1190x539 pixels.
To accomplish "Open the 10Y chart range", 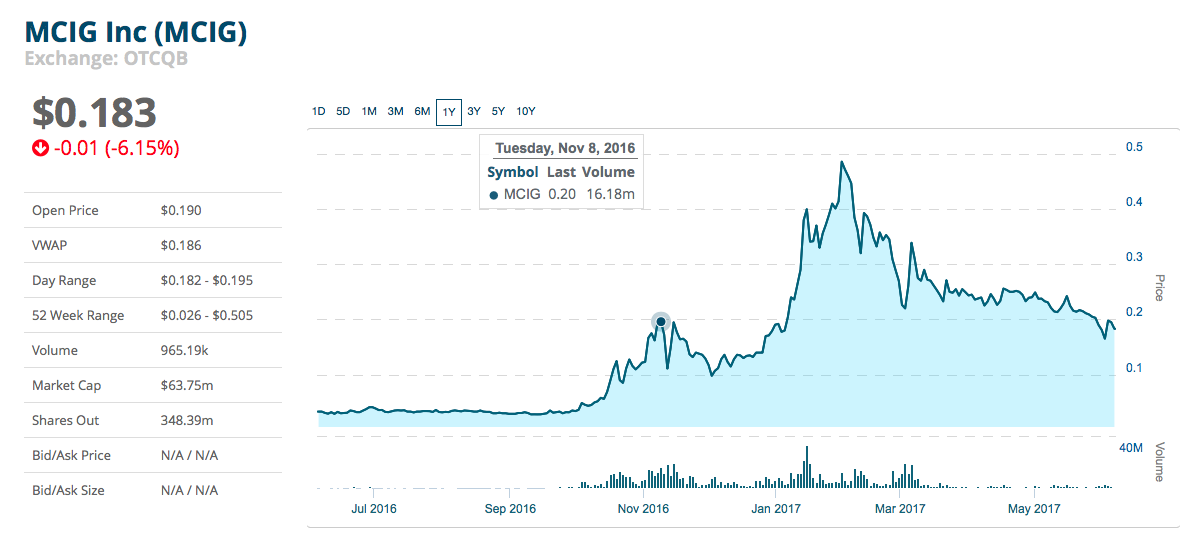I will (x=526, y=112).
